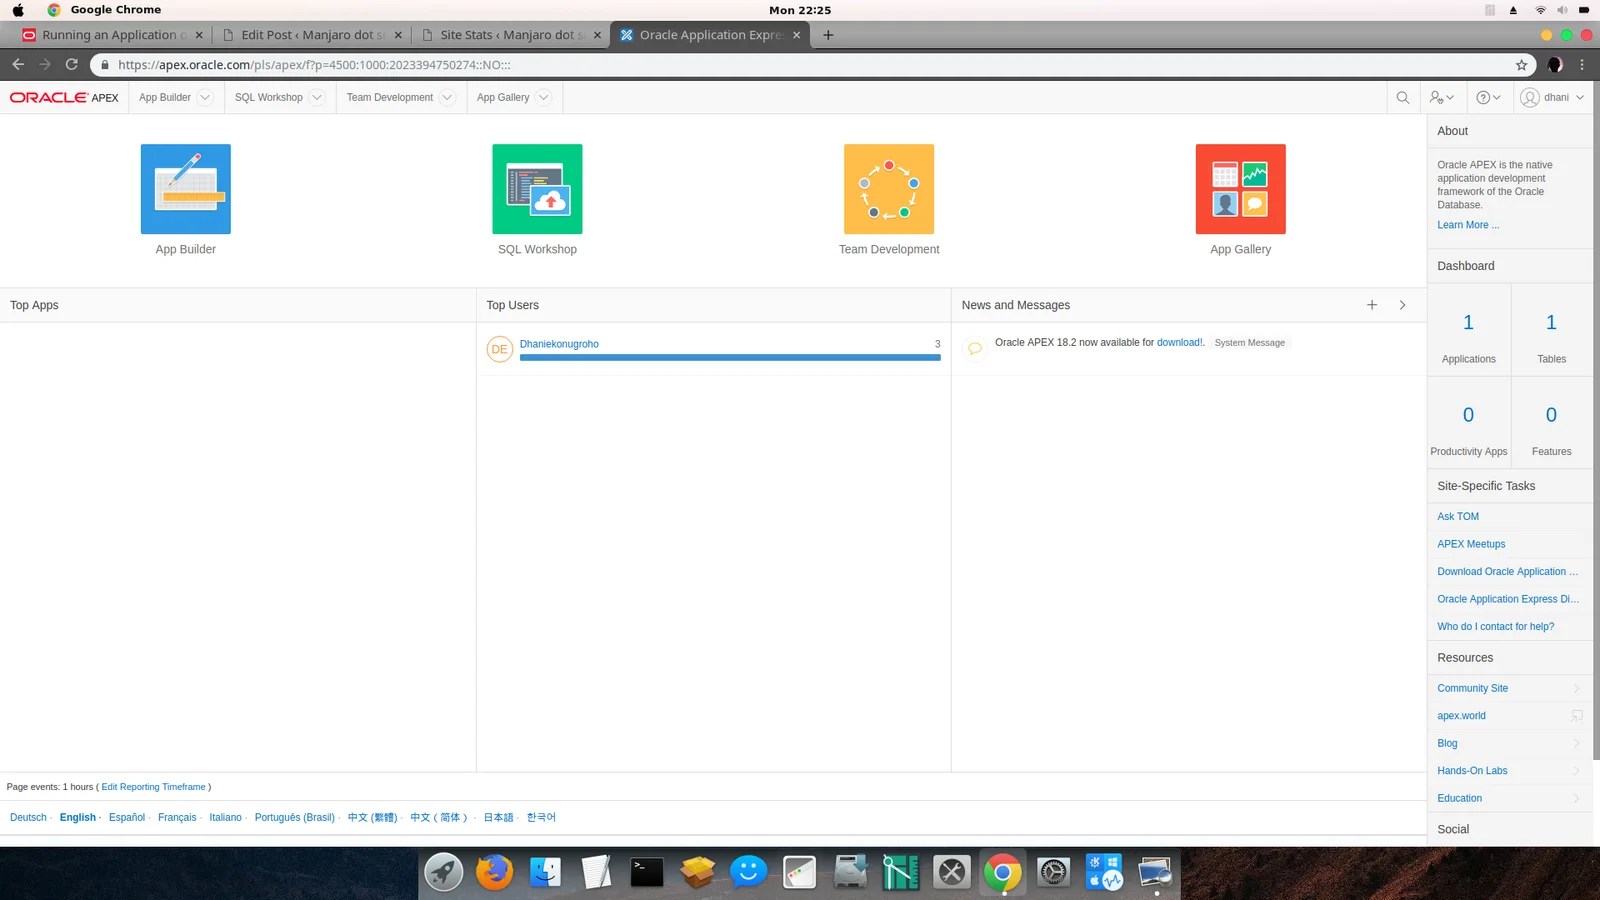Open the package box app in dock
This screenshot has width=1600, height=900.
pyautogui.click(x=698, y=872)
